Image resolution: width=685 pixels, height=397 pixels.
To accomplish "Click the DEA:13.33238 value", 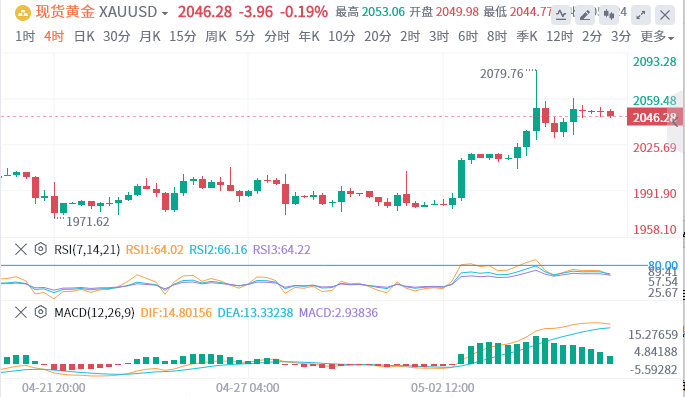I will [x=255, y=313].
